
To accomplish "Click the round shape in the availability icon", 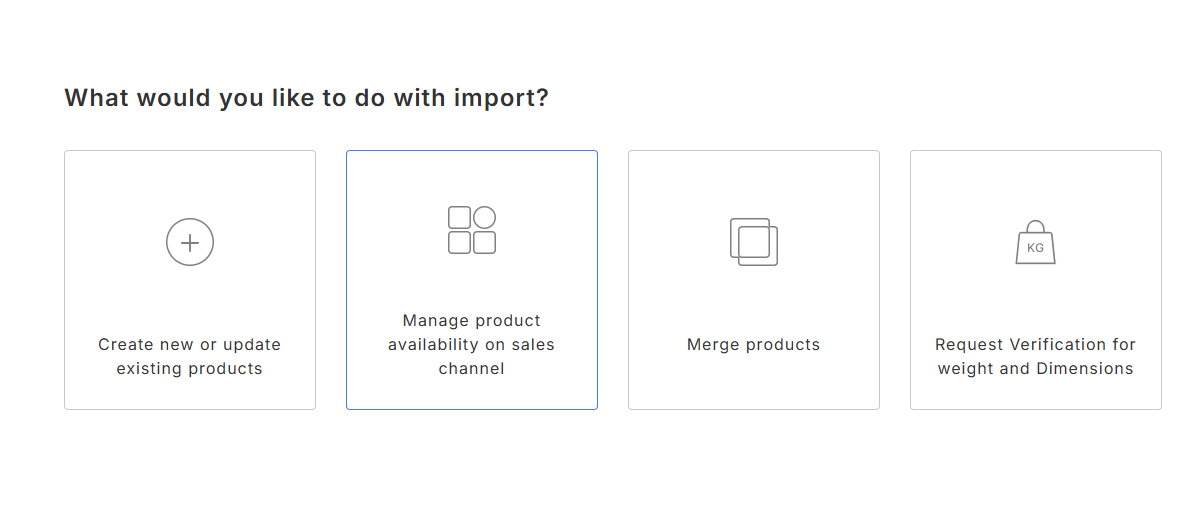I will (484, 217).
